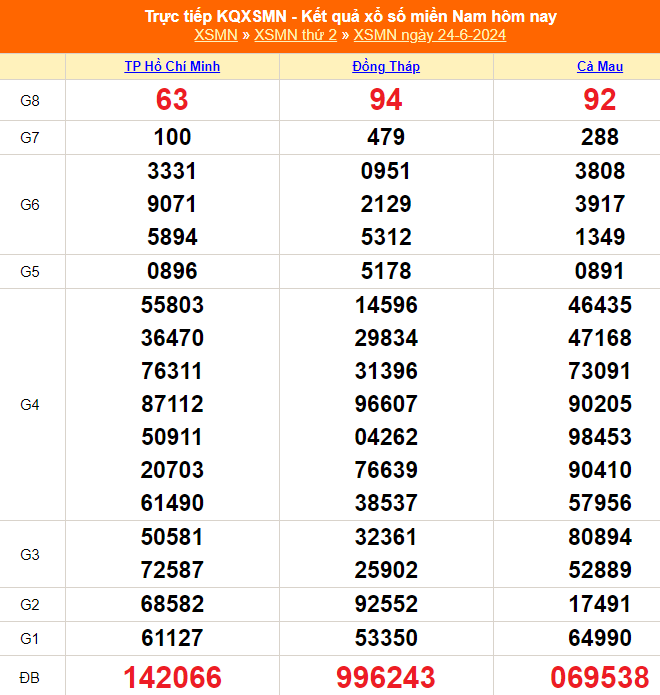This screenshot has height=695, width=660.
Task: Click the G2 number 92552
Action: coord(386,604)
